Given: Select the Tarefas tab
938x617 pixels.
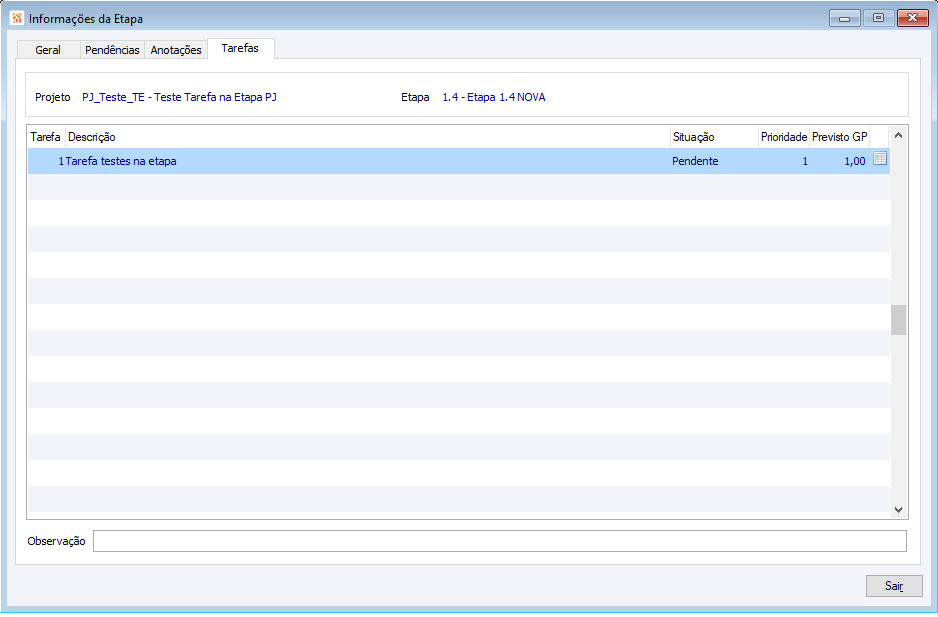Looking at the screenshot, I should tap(240, 48).
